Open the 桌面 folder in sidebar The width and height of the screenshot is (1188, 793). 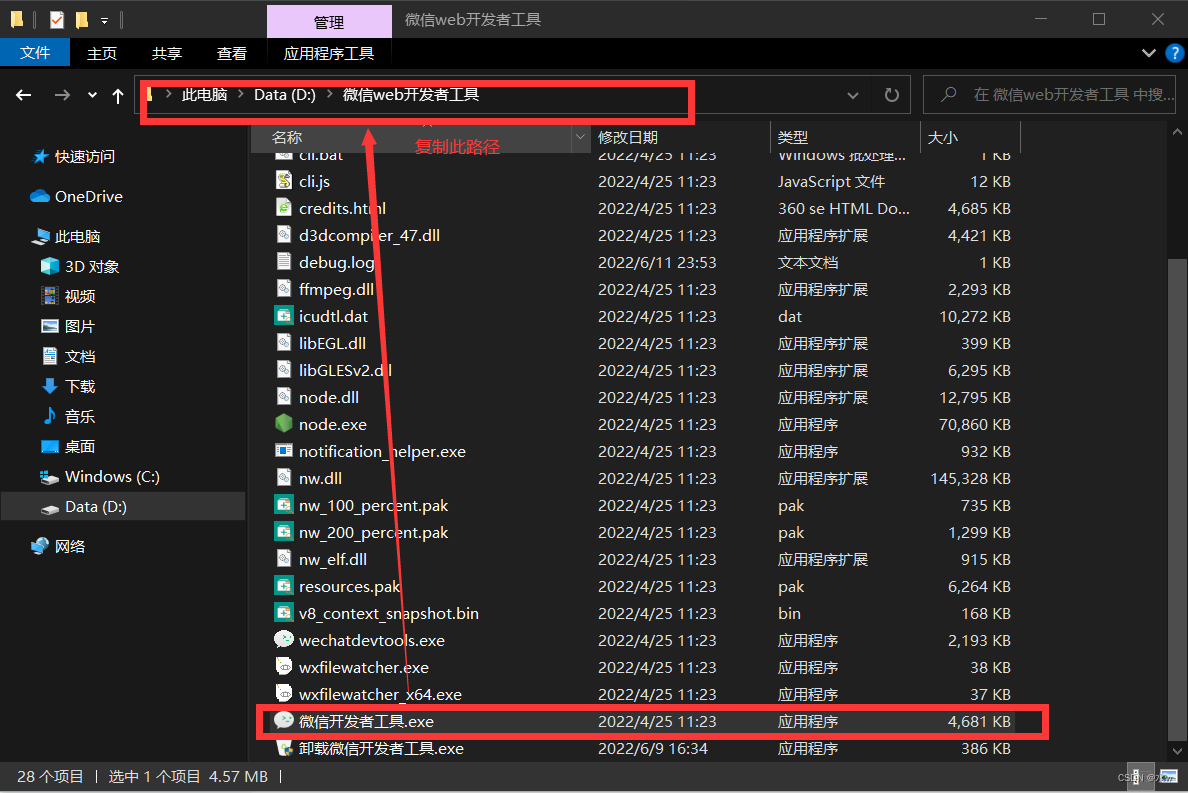point(68,446)
